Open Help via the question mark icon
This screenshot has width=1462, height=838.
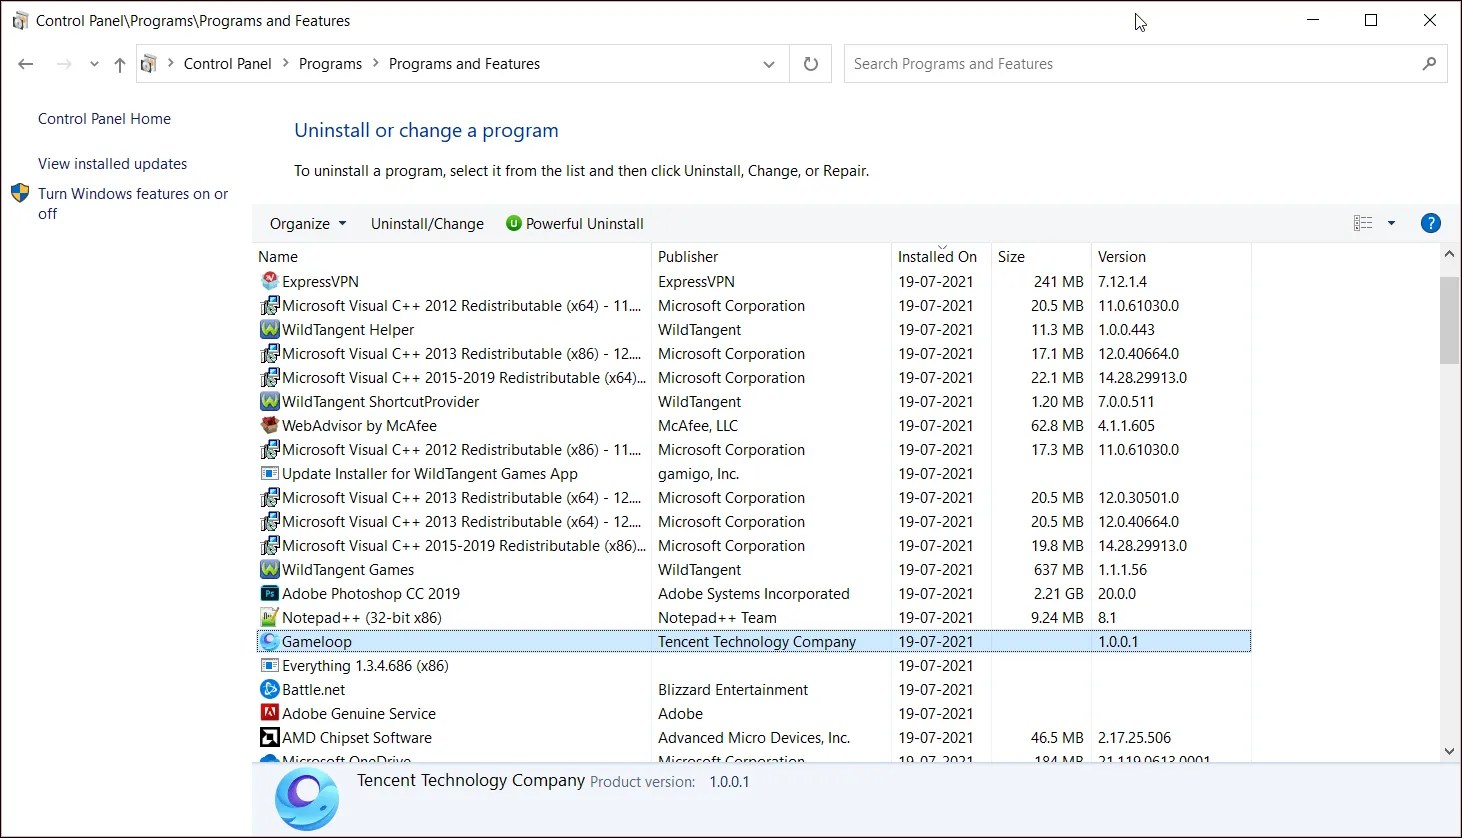click(x=1431, y=223)
